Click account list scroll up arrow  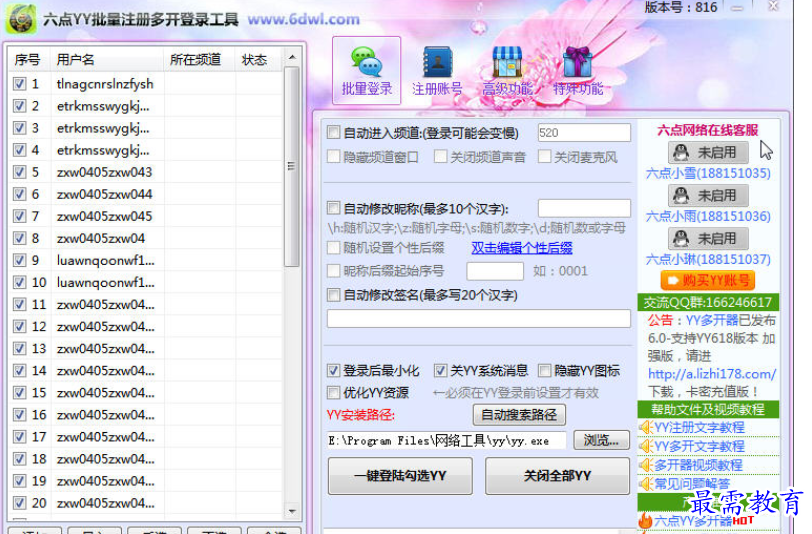pyautogui.click(x=292, y=57)
